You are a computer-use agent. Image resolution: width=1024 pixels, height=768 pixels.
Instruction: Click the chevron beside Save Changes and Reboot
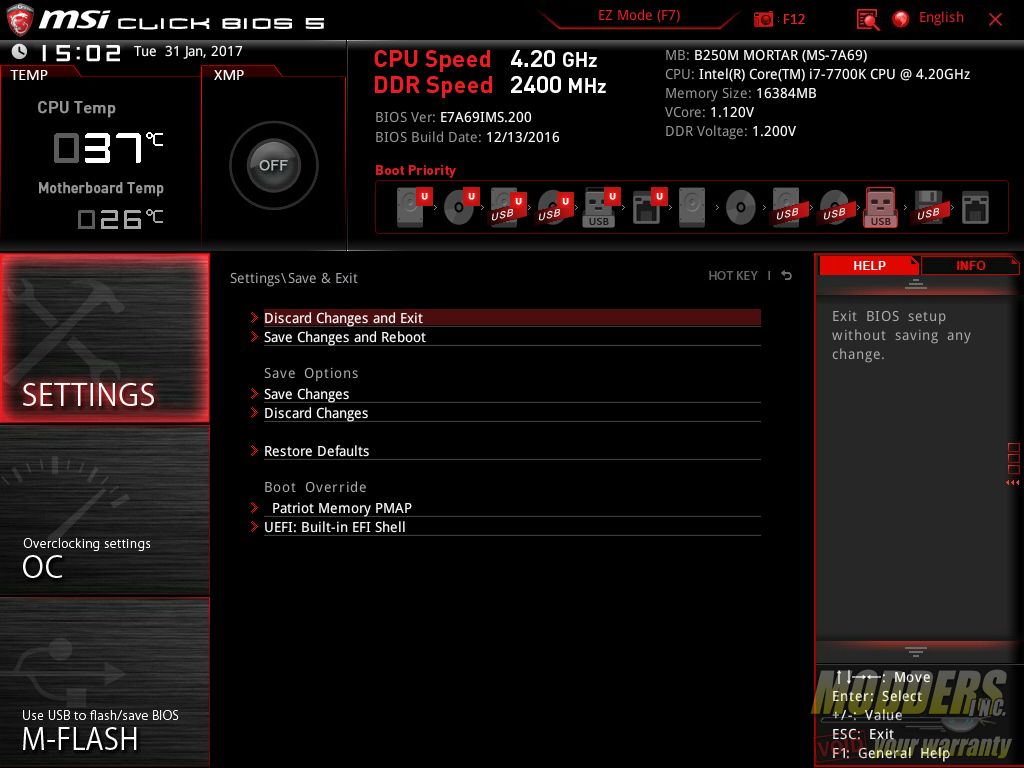(254, 336)
